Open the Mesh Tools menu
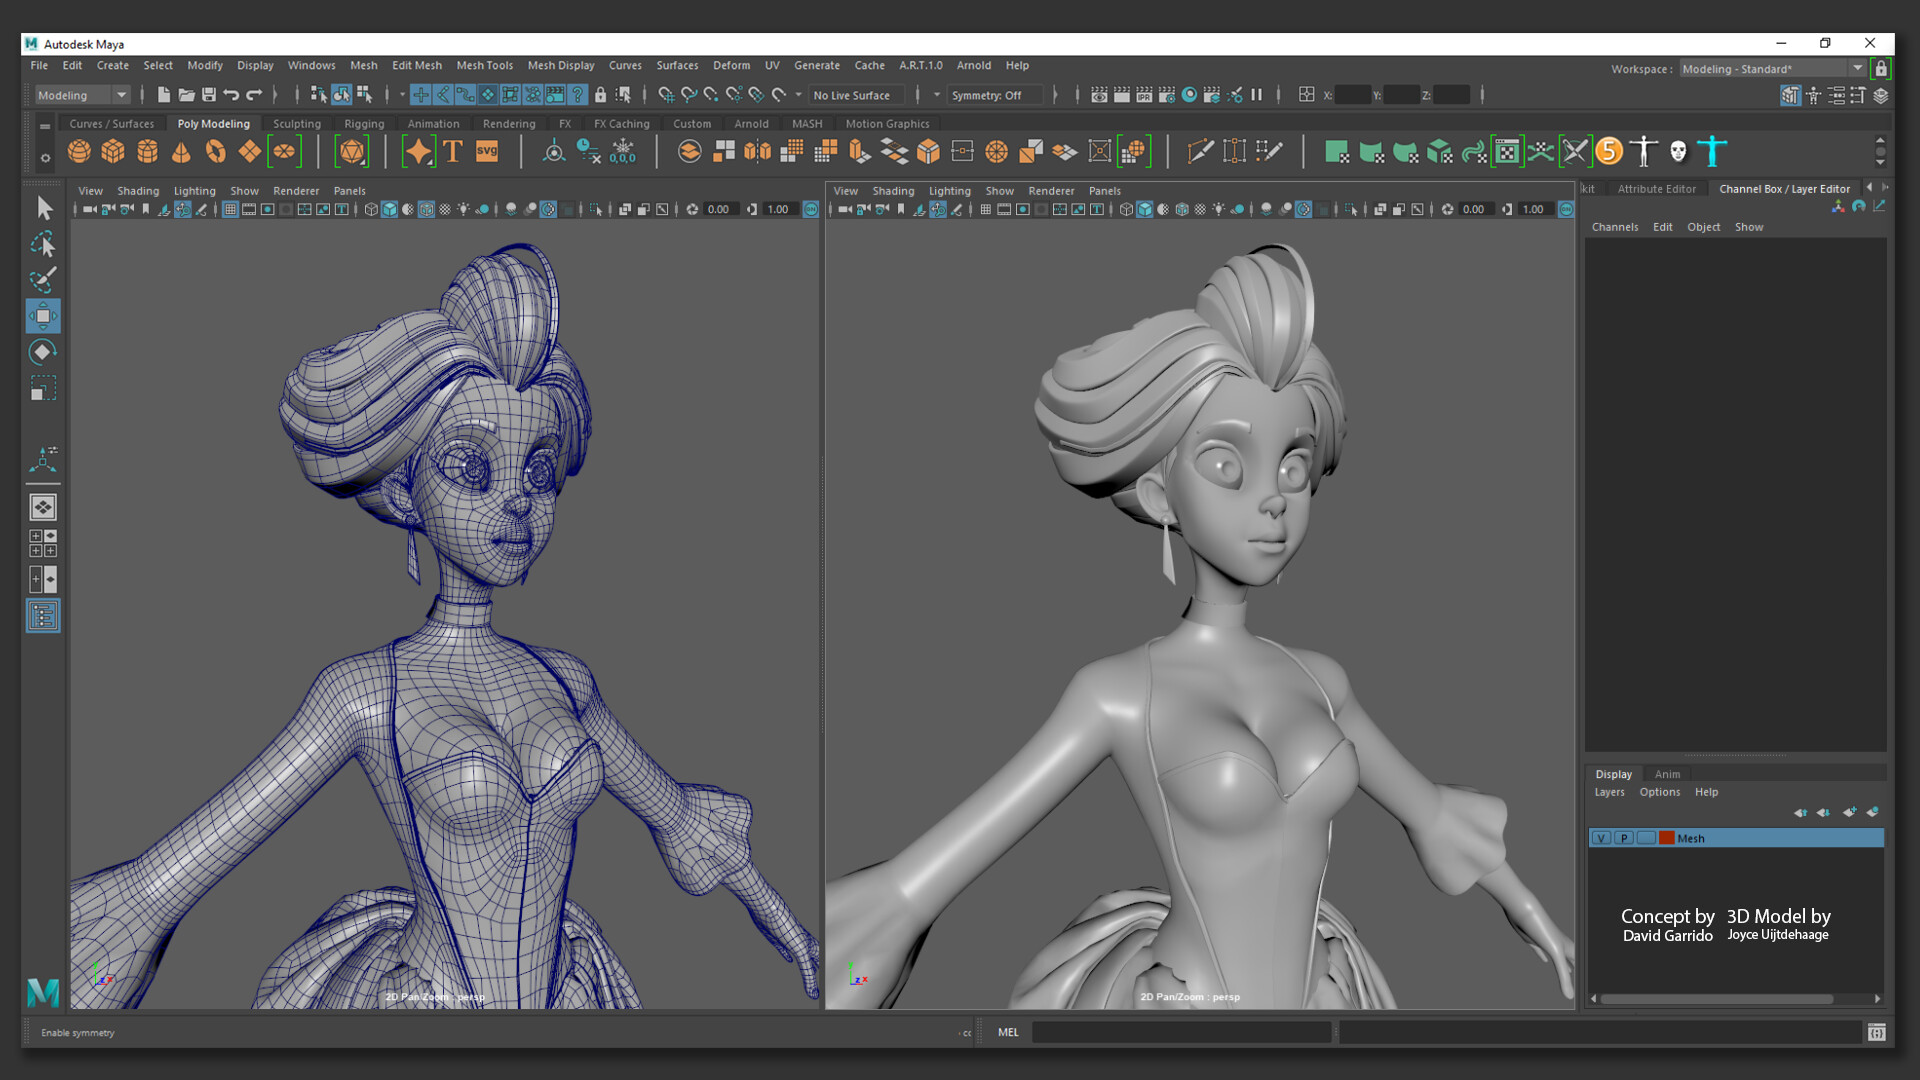This screenshot has height=1080, width=1920. (484, 65)
